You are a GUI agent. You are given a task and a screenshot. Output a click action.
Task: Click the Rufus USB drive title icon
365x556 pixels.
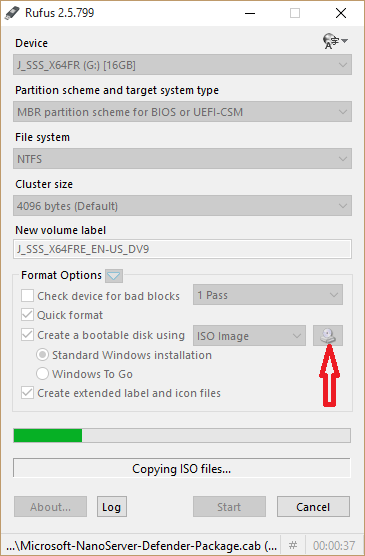[x=12, y=13]
